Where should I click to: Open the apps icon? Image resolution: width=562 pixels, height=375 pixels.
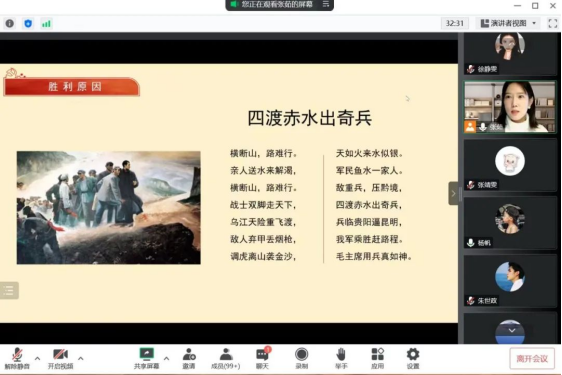pos(377,358)
